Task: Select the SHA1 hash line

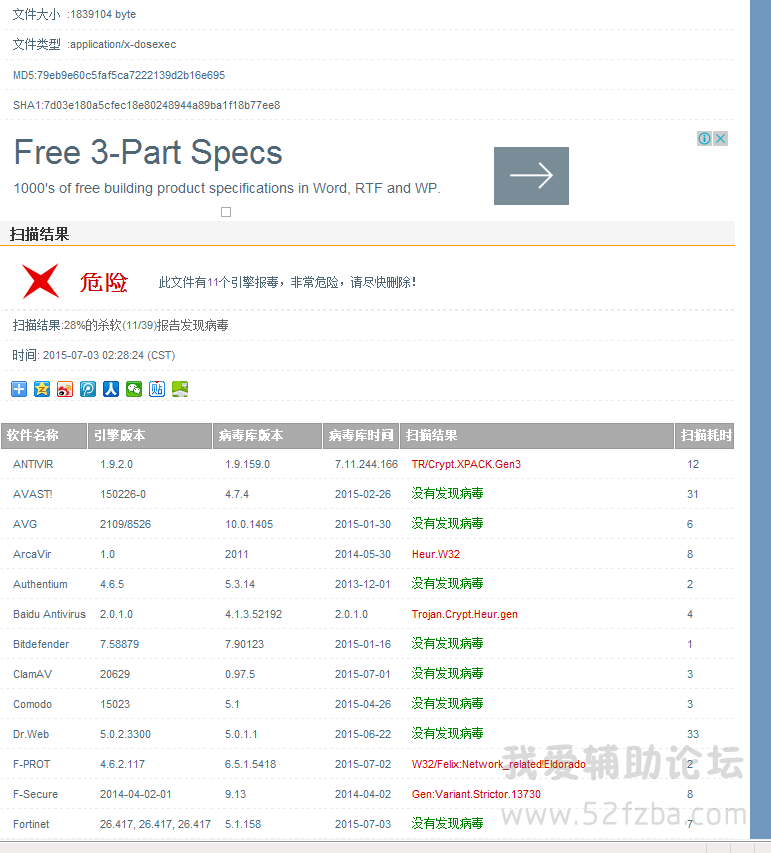Action: [146, 105]
